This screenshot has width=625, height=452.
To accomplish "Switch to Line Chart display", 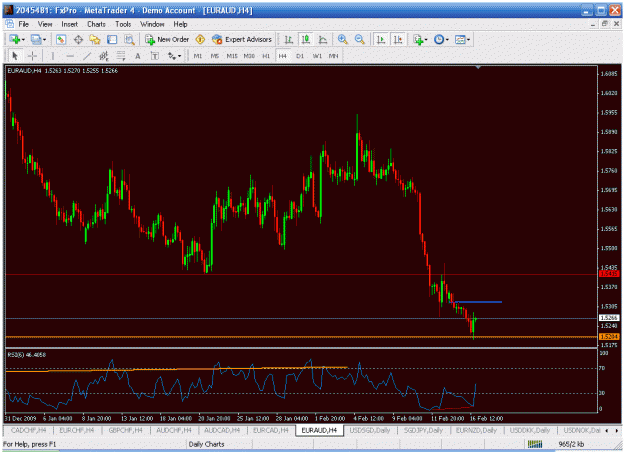I will 323,39.
